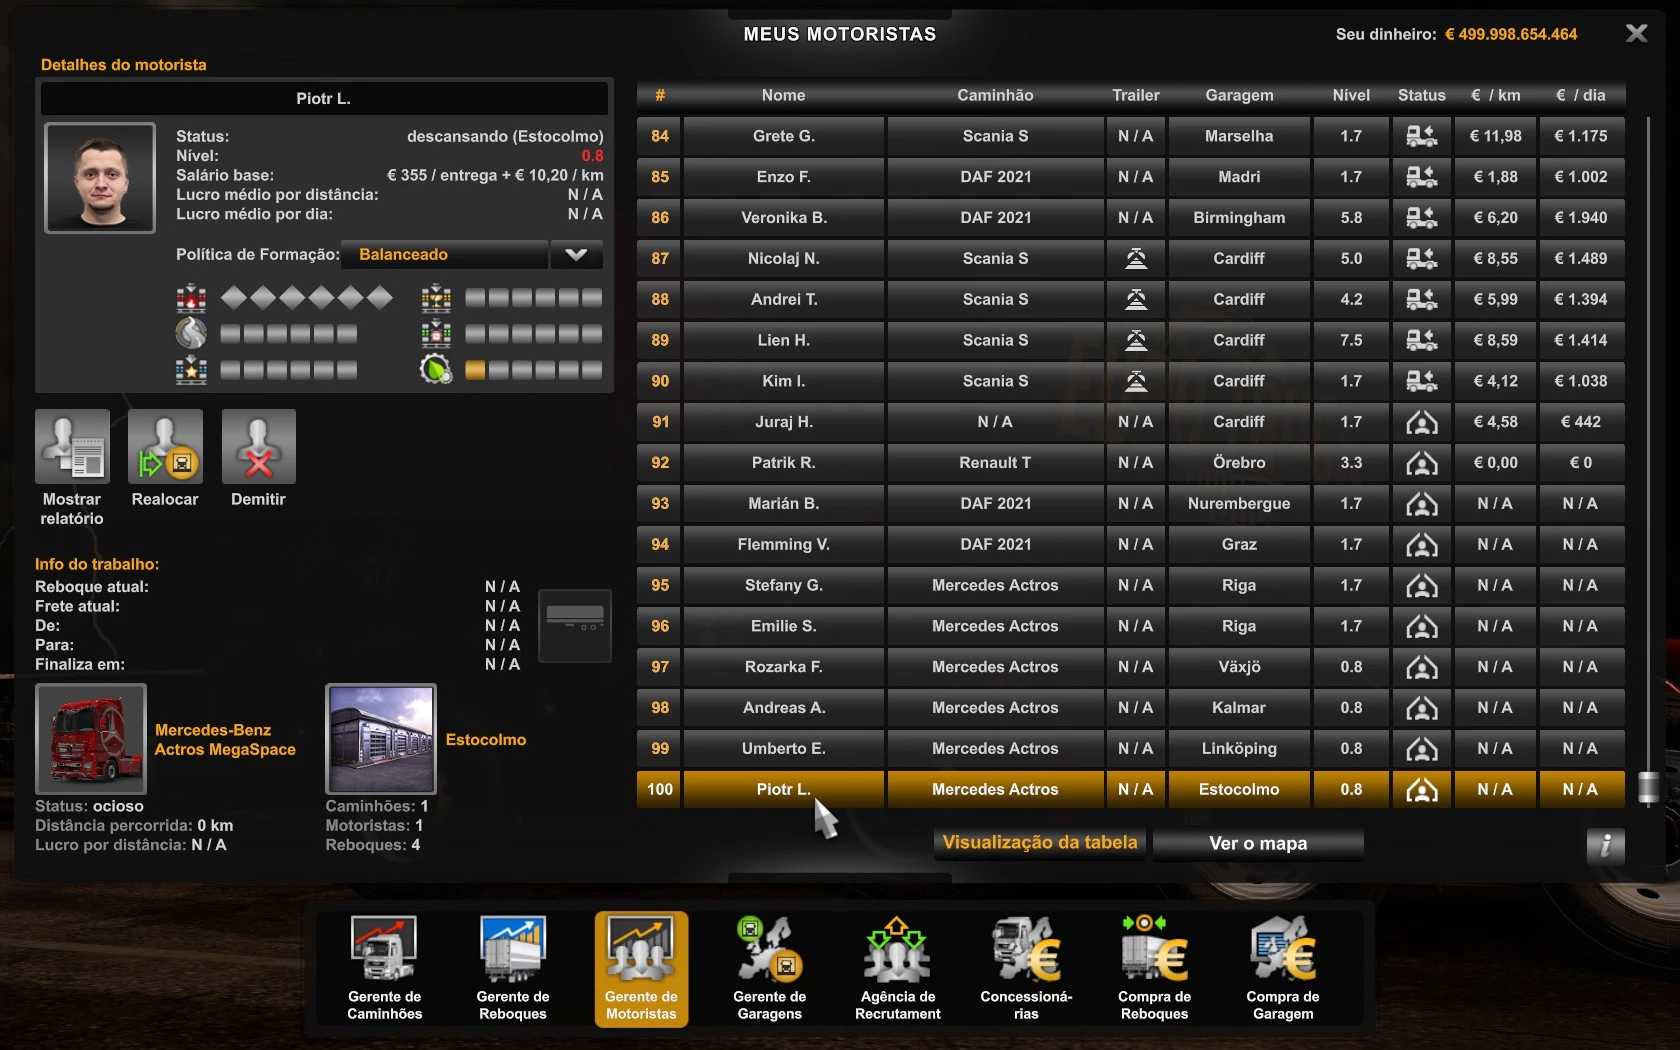The height and width of the screenshot is (1050, 1680).
Task: Open Compra de Garagem screen
Action: click(1282, 967)
